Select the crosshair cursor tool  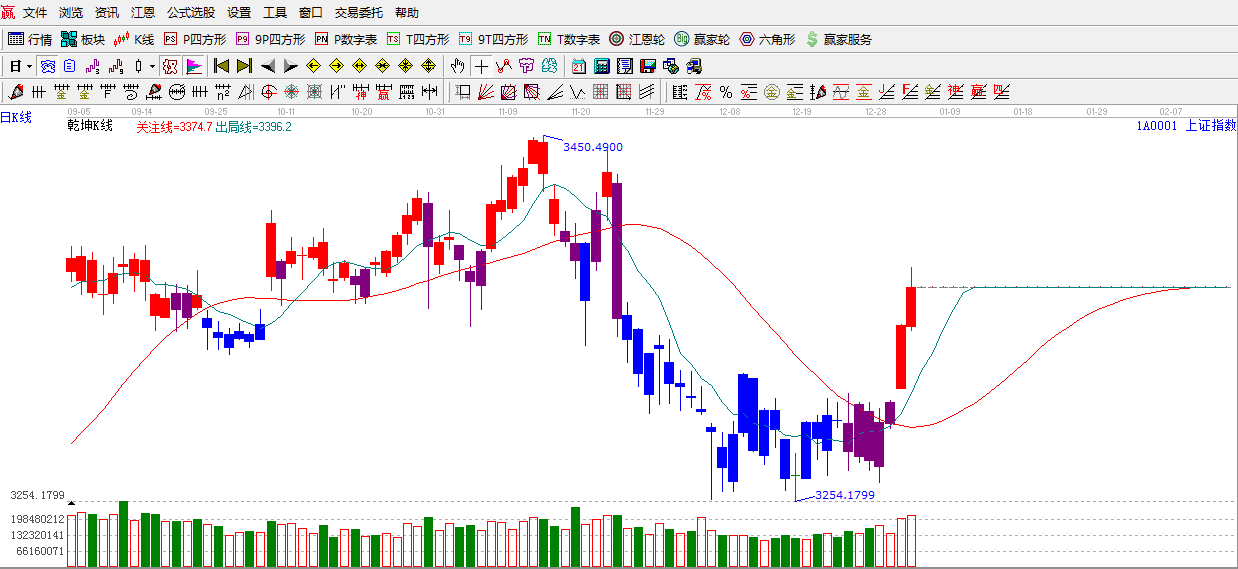[481, 66]
